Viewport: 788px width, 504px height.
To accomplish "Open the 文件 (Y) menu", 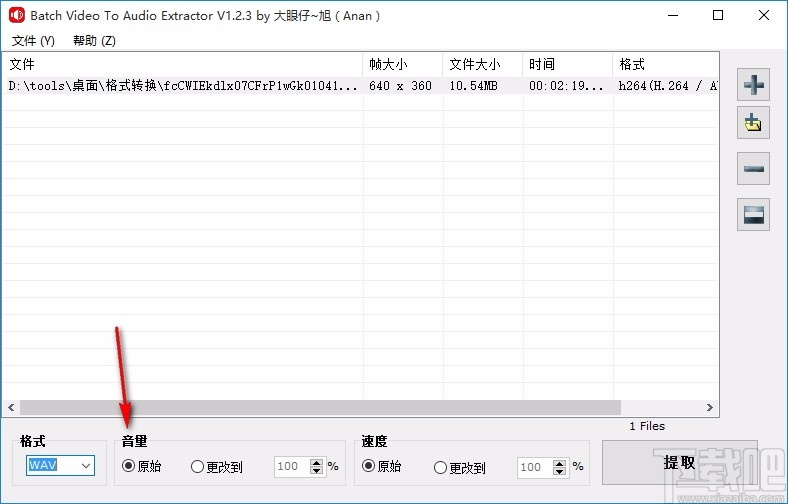I will pyautogui.click(x=33, y=41).
